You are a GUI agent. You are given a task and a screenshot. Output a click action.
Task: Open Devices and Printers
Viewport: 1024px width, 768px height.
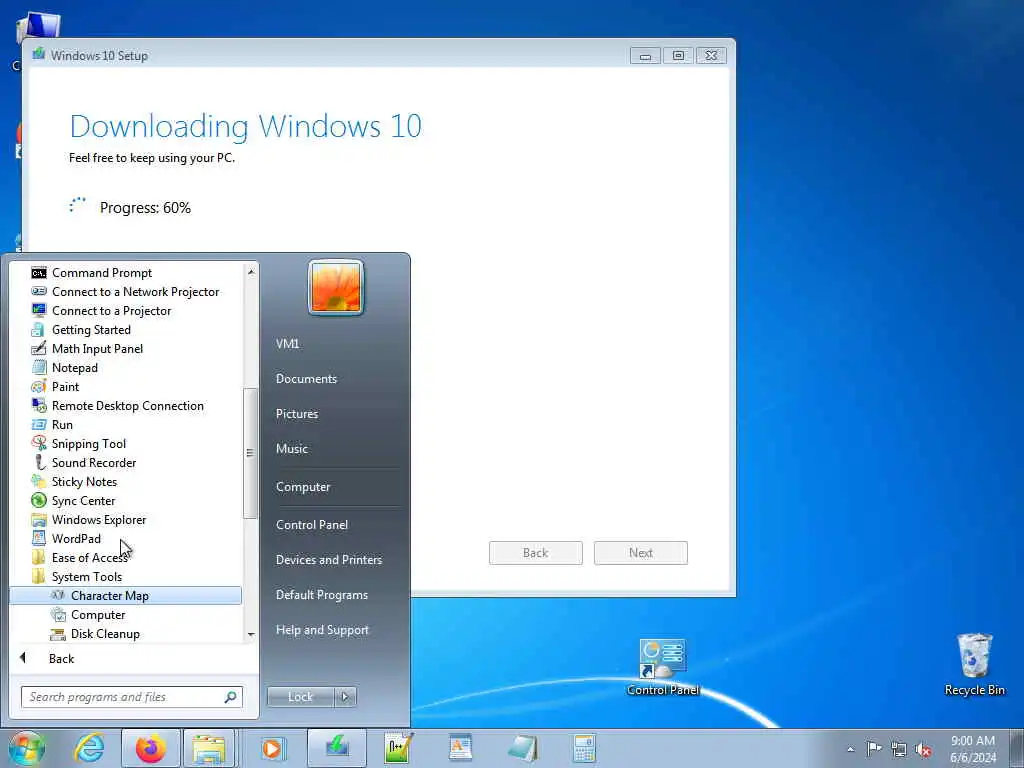click(328, 560)
